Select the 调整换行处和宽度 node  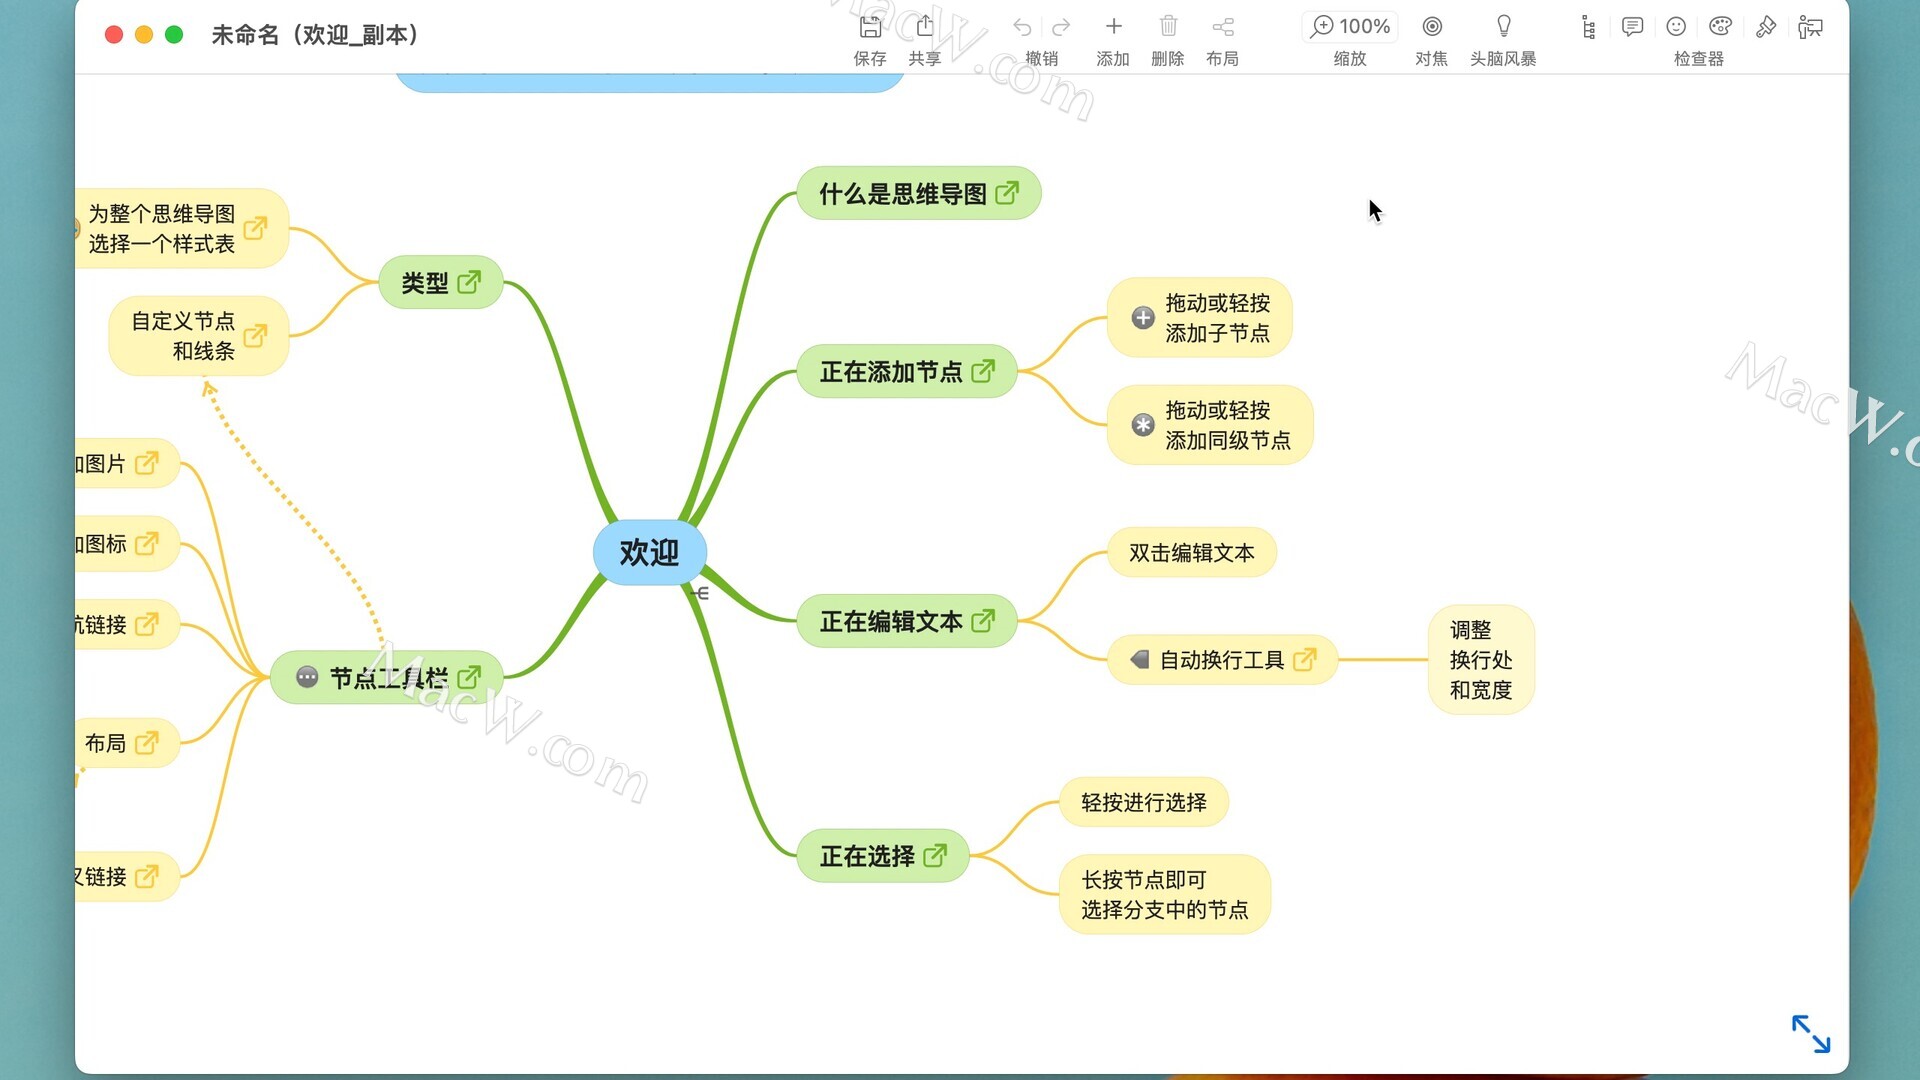1481,660
